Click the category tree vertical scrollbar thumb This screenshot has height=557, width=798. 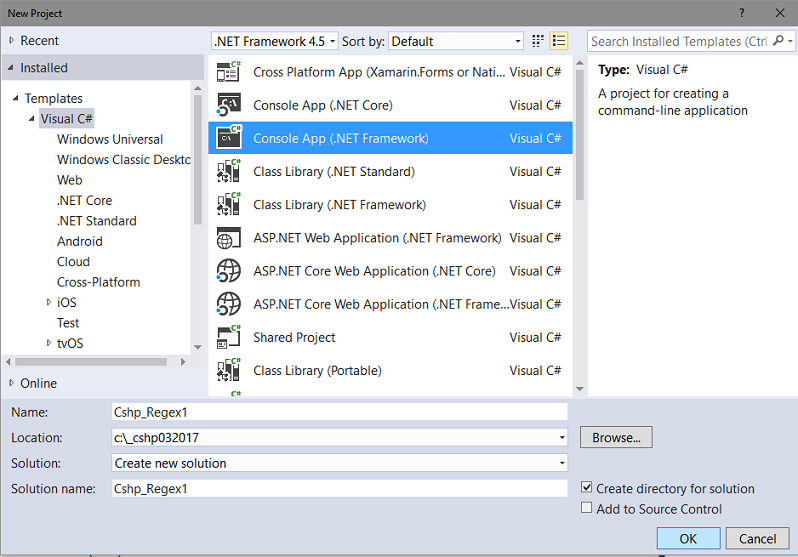click(198, 159)
